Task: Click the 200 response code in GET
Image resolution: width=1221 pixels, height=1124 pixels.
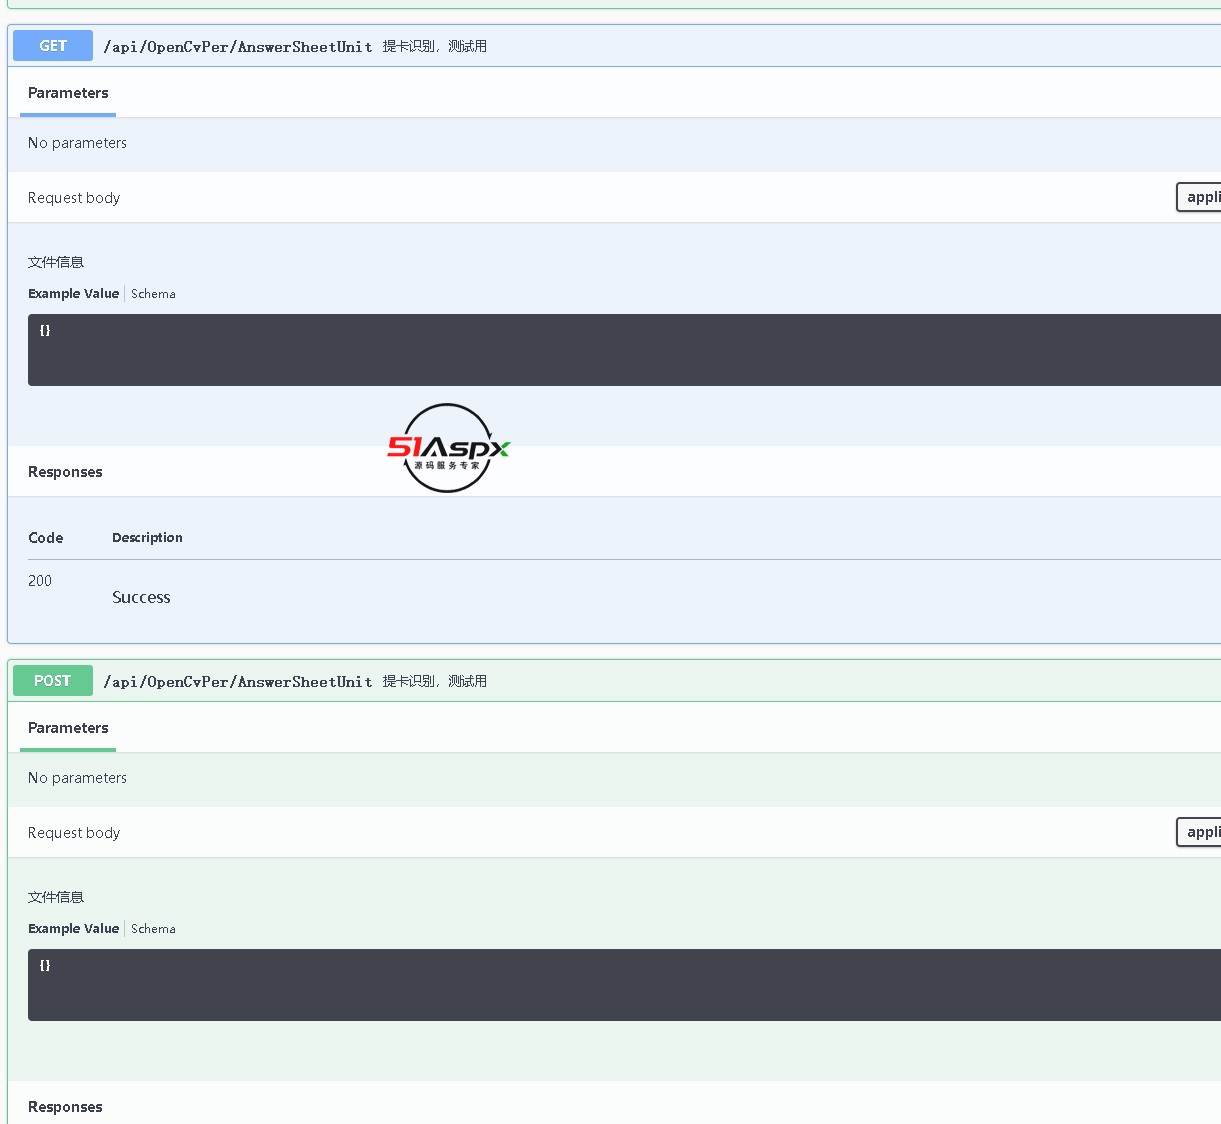Action: pos(40,581)
